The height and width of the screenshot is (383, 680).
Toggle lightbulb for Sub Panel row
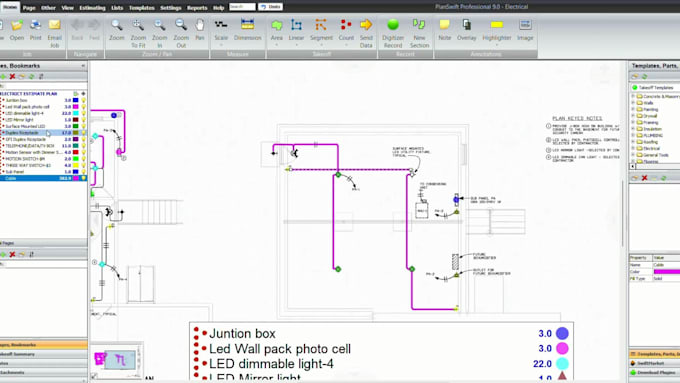[x=83, y=172]
